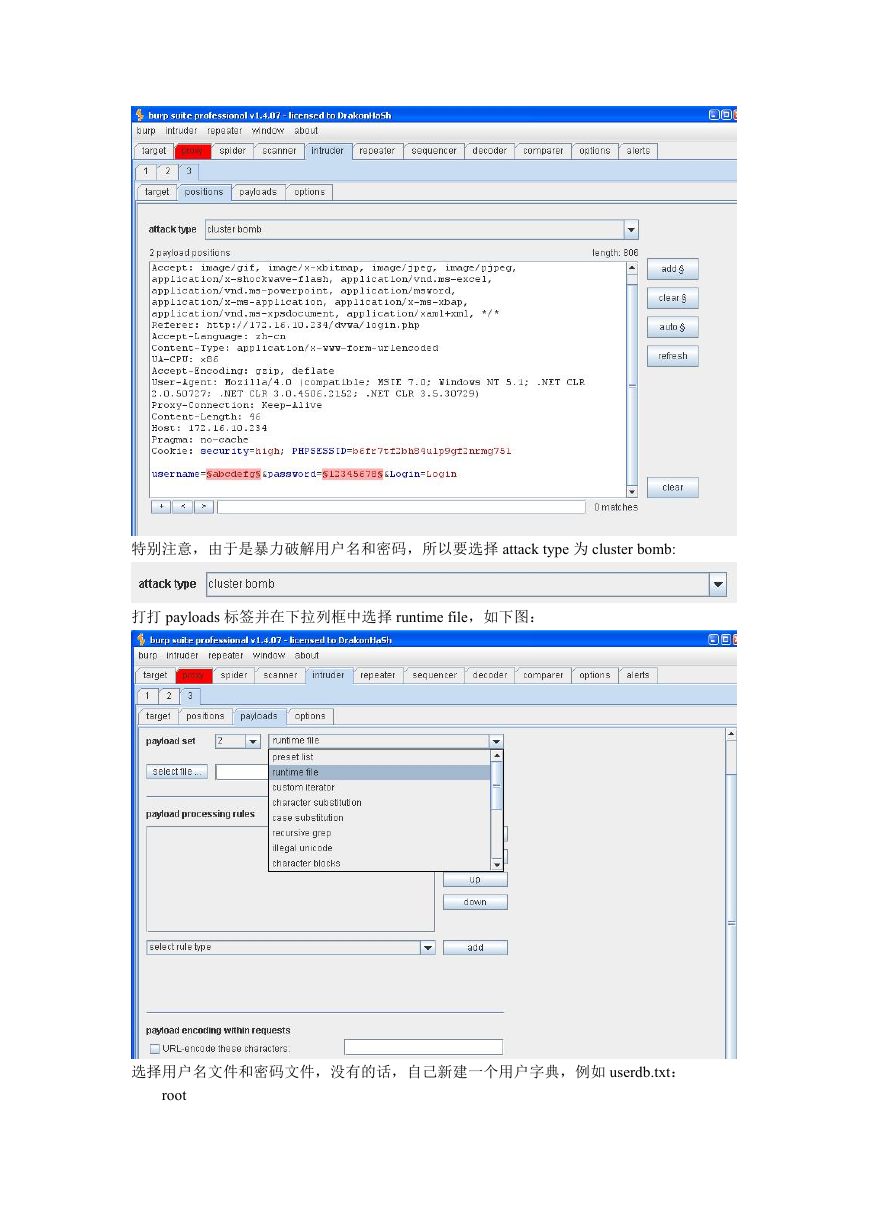Screen dimensions: 869x1228
Task: Click the < previous match button
Action: pos(182,507)
